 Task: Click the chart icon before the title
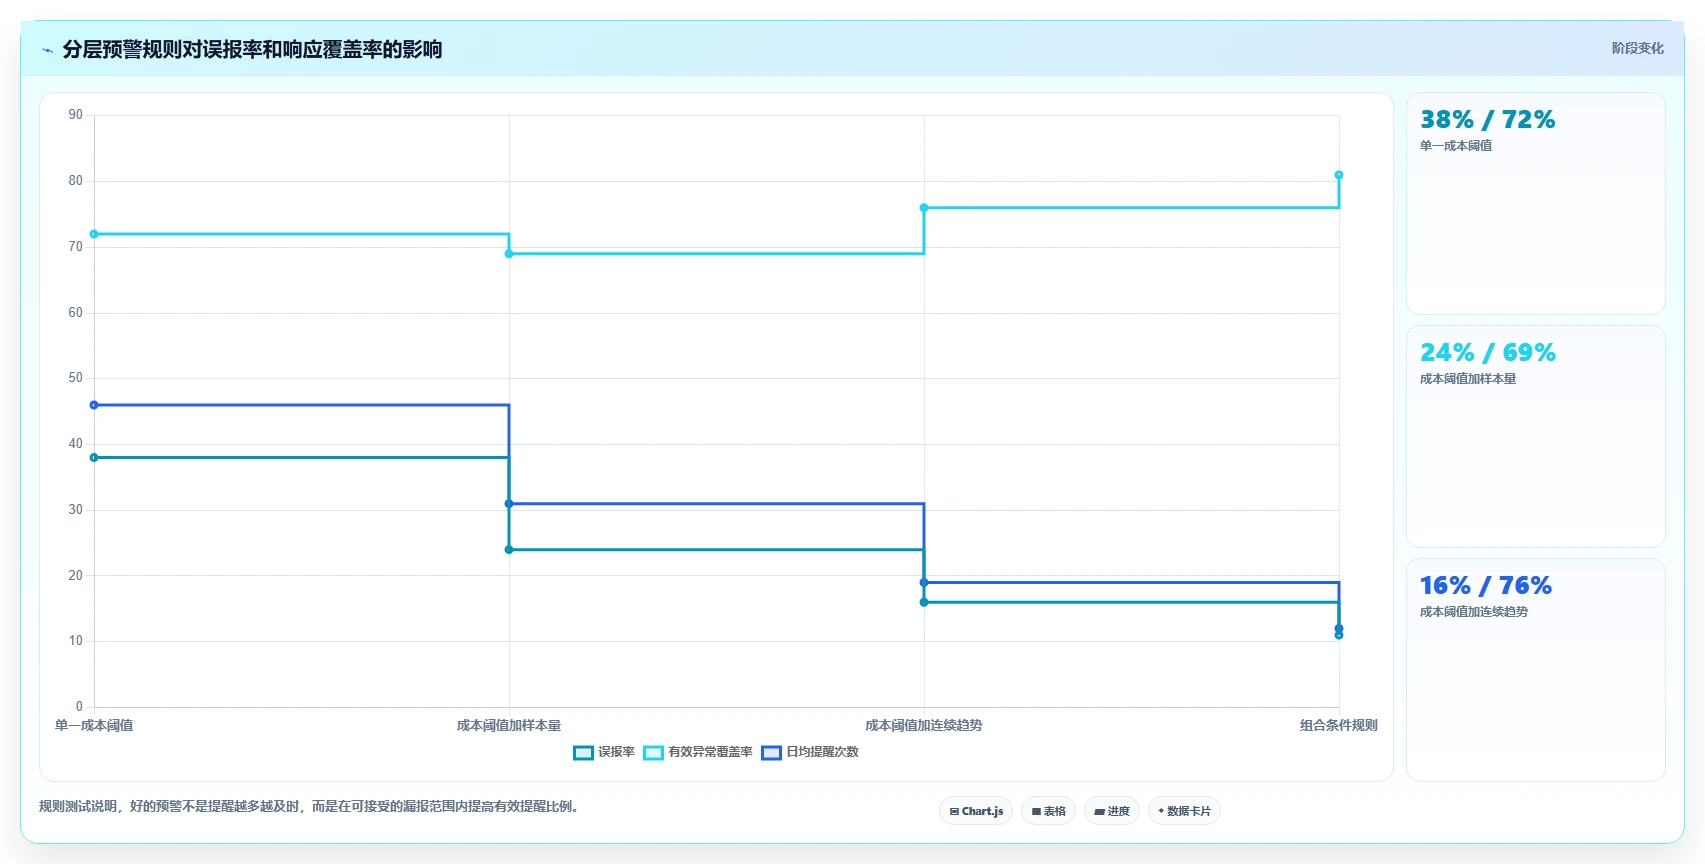coord(47,50)
